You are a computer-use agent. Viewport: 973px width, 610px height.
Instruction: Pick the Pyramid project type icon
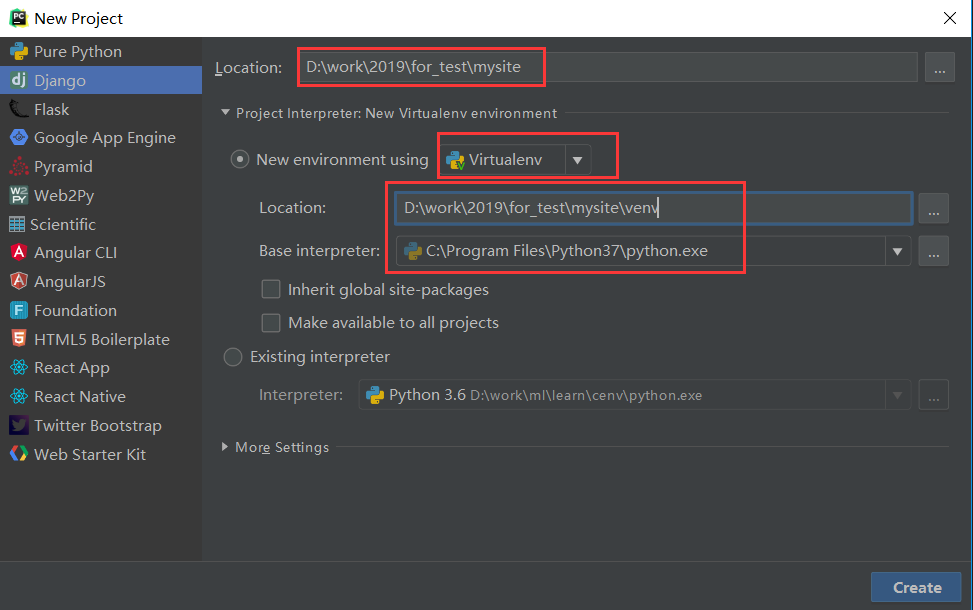18,167
